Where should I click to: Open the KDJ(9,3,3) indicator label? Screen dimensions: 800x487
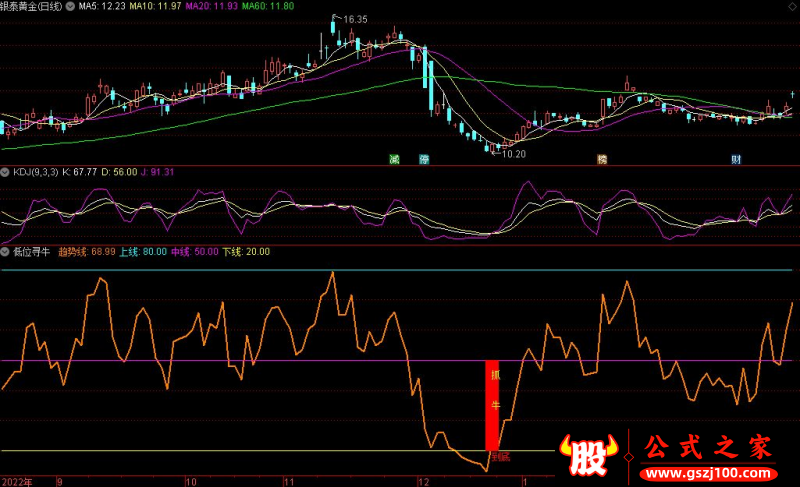36,172
